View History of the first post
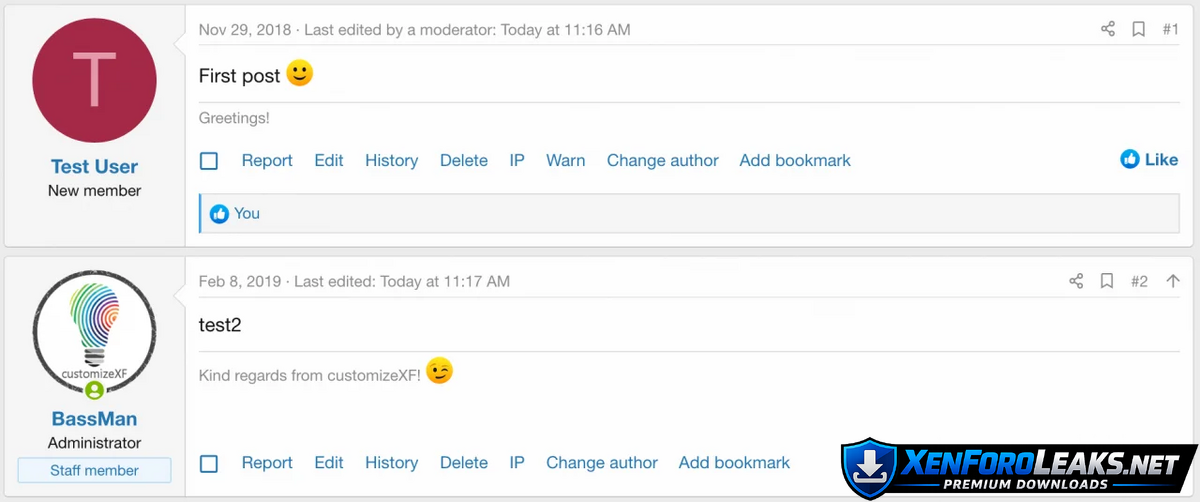 pyautogui.click(x=391, y=161)
